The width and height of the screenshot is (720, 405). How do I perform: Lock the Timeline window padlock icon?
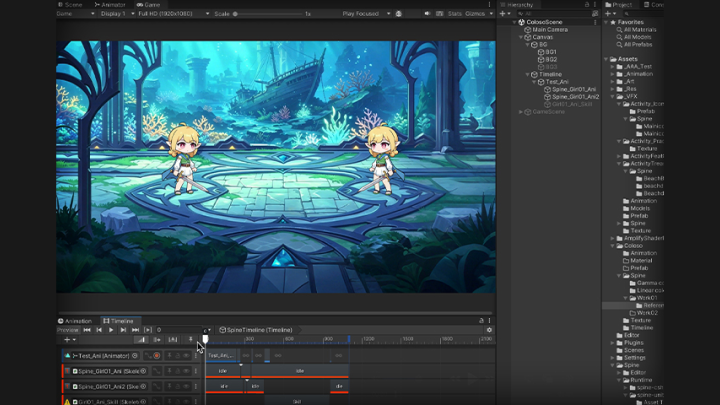[481, 321]
